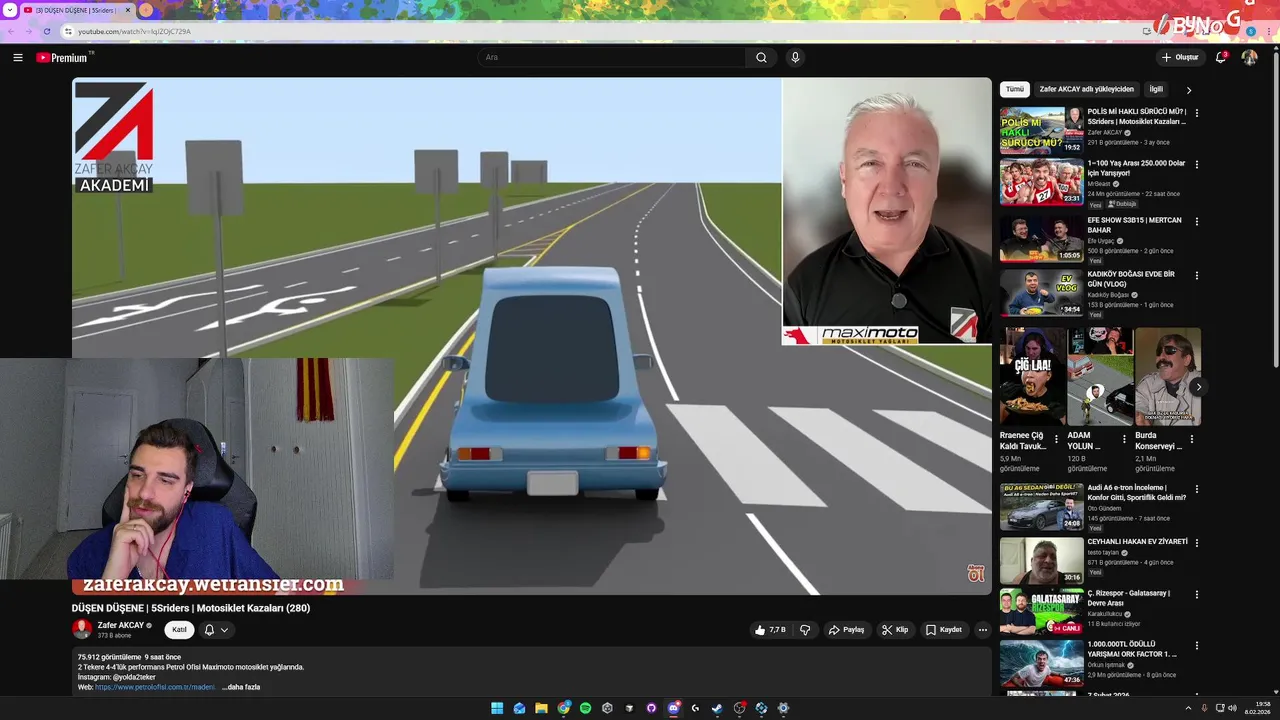Open new browser tab plus button
Screen dimensions: 1280x720
[147, 10]
